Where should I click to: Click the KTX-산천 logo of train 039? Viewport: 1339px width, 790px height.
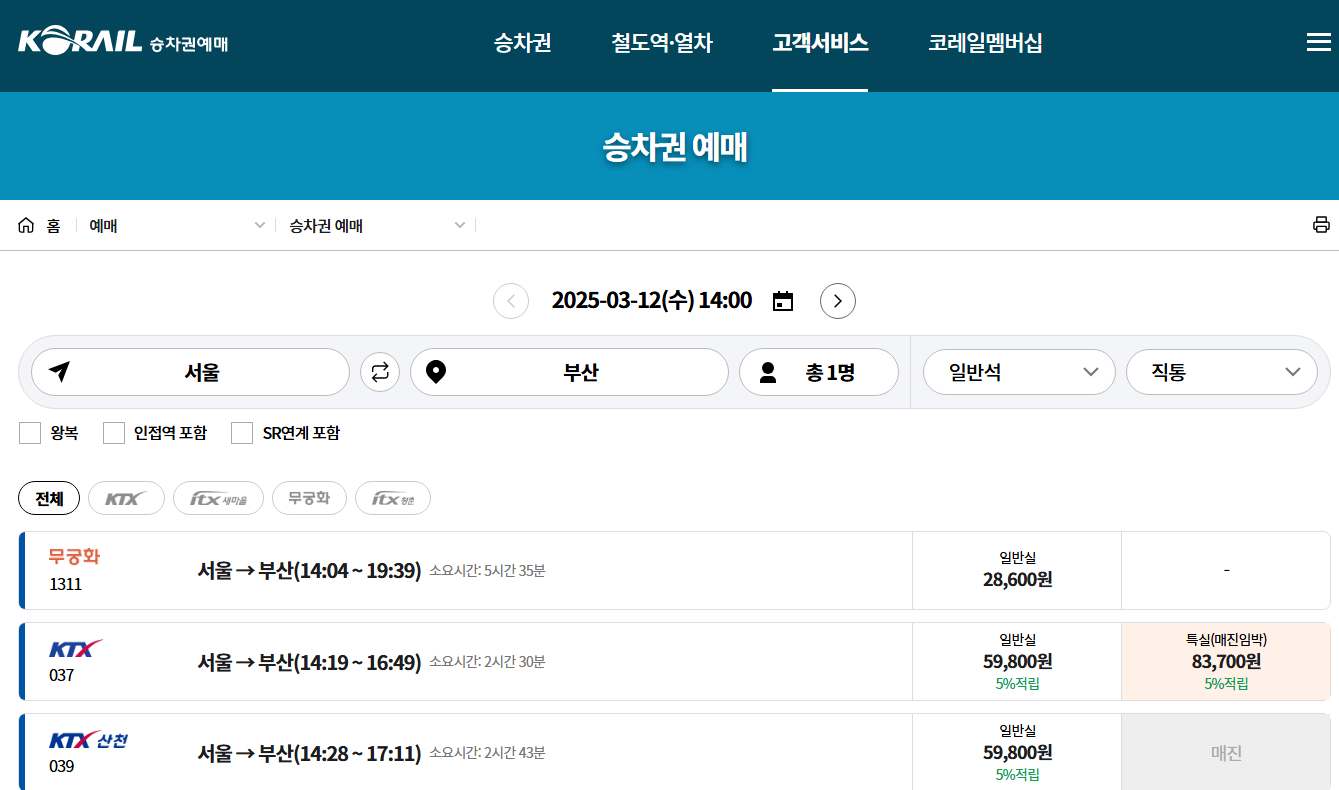[88, 740]
